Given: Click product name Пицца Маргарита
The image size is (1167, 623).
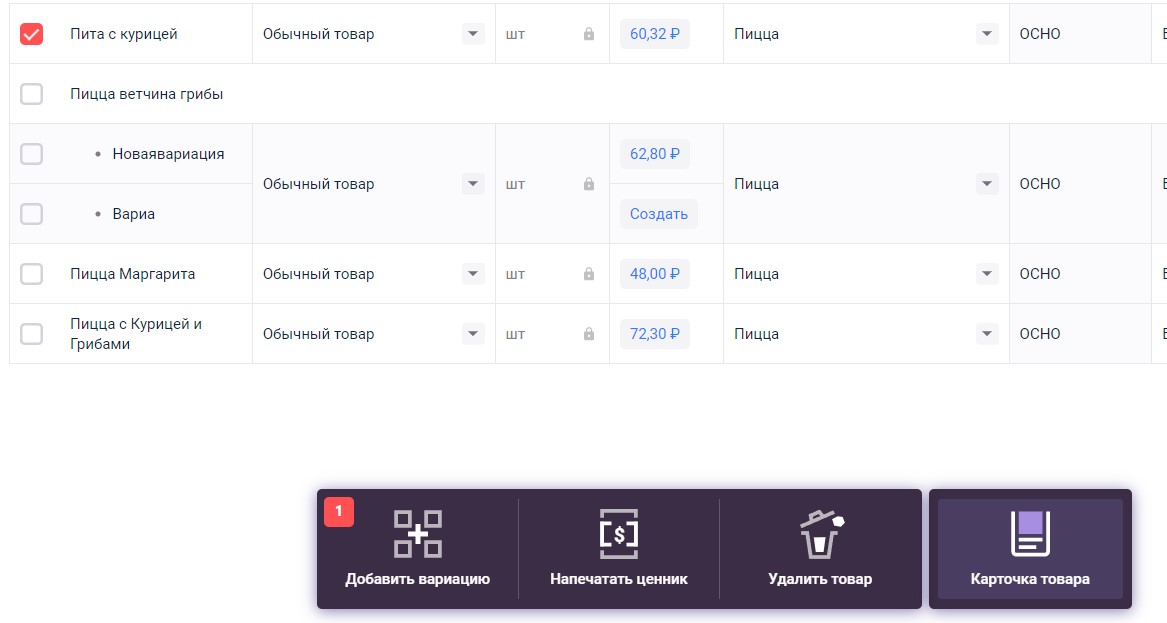Looking at the screenshot, I should (x=132, y=274).
